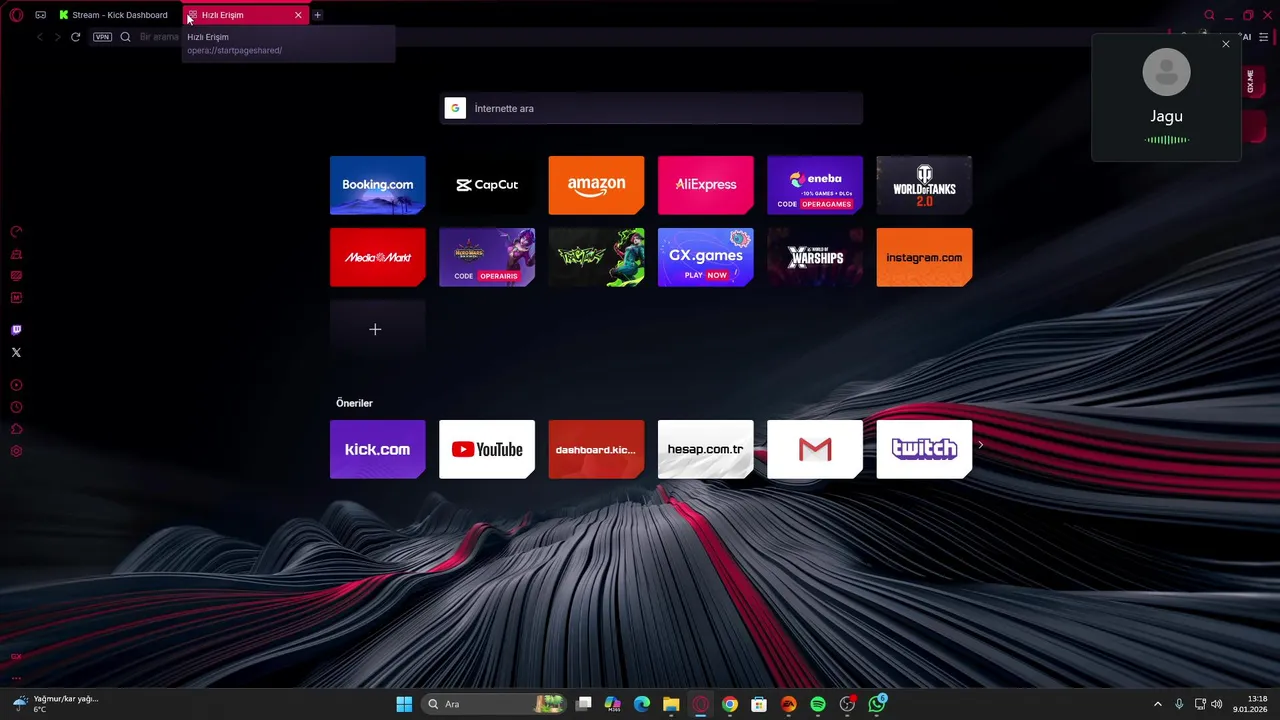Toggle the VPN badge in address bar
The width and height of the screenshot is (1280, 720).
(x=102, y=37)
